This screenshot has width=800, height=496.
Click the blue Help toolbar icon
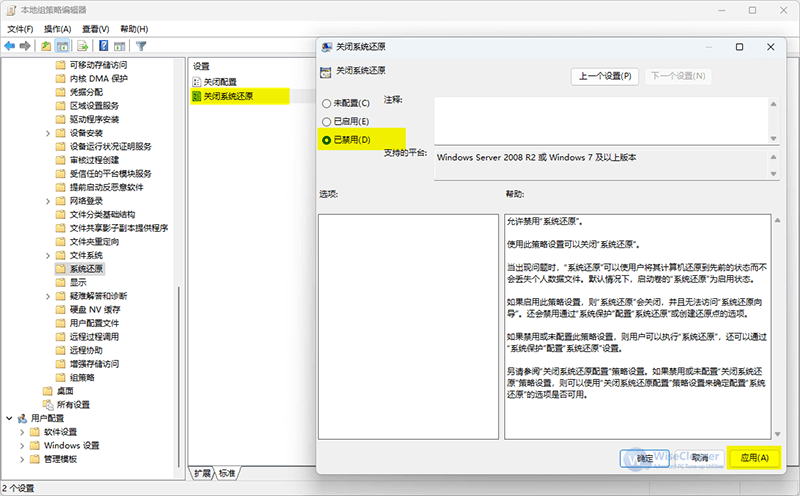(103, 46)
